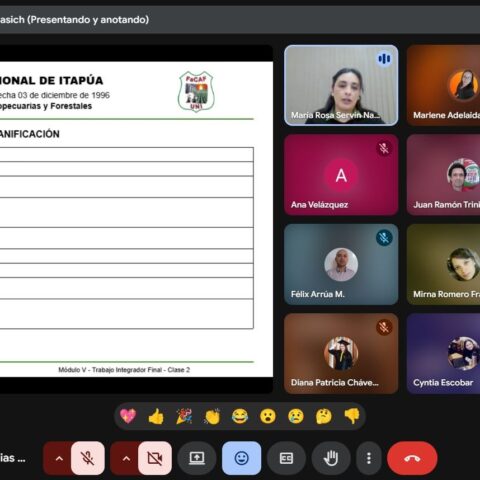This screenshot has height=480, width=480.
Task: Click the '03 de diciembre de 1996' text
Action: (64, 95)
